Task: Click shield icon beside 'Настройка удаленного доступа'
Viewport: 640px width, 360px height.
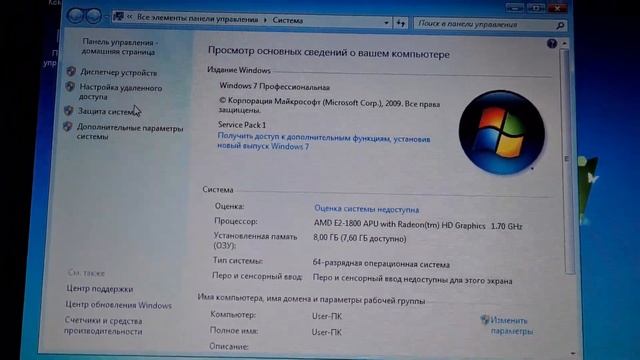Action: point(70,87)
